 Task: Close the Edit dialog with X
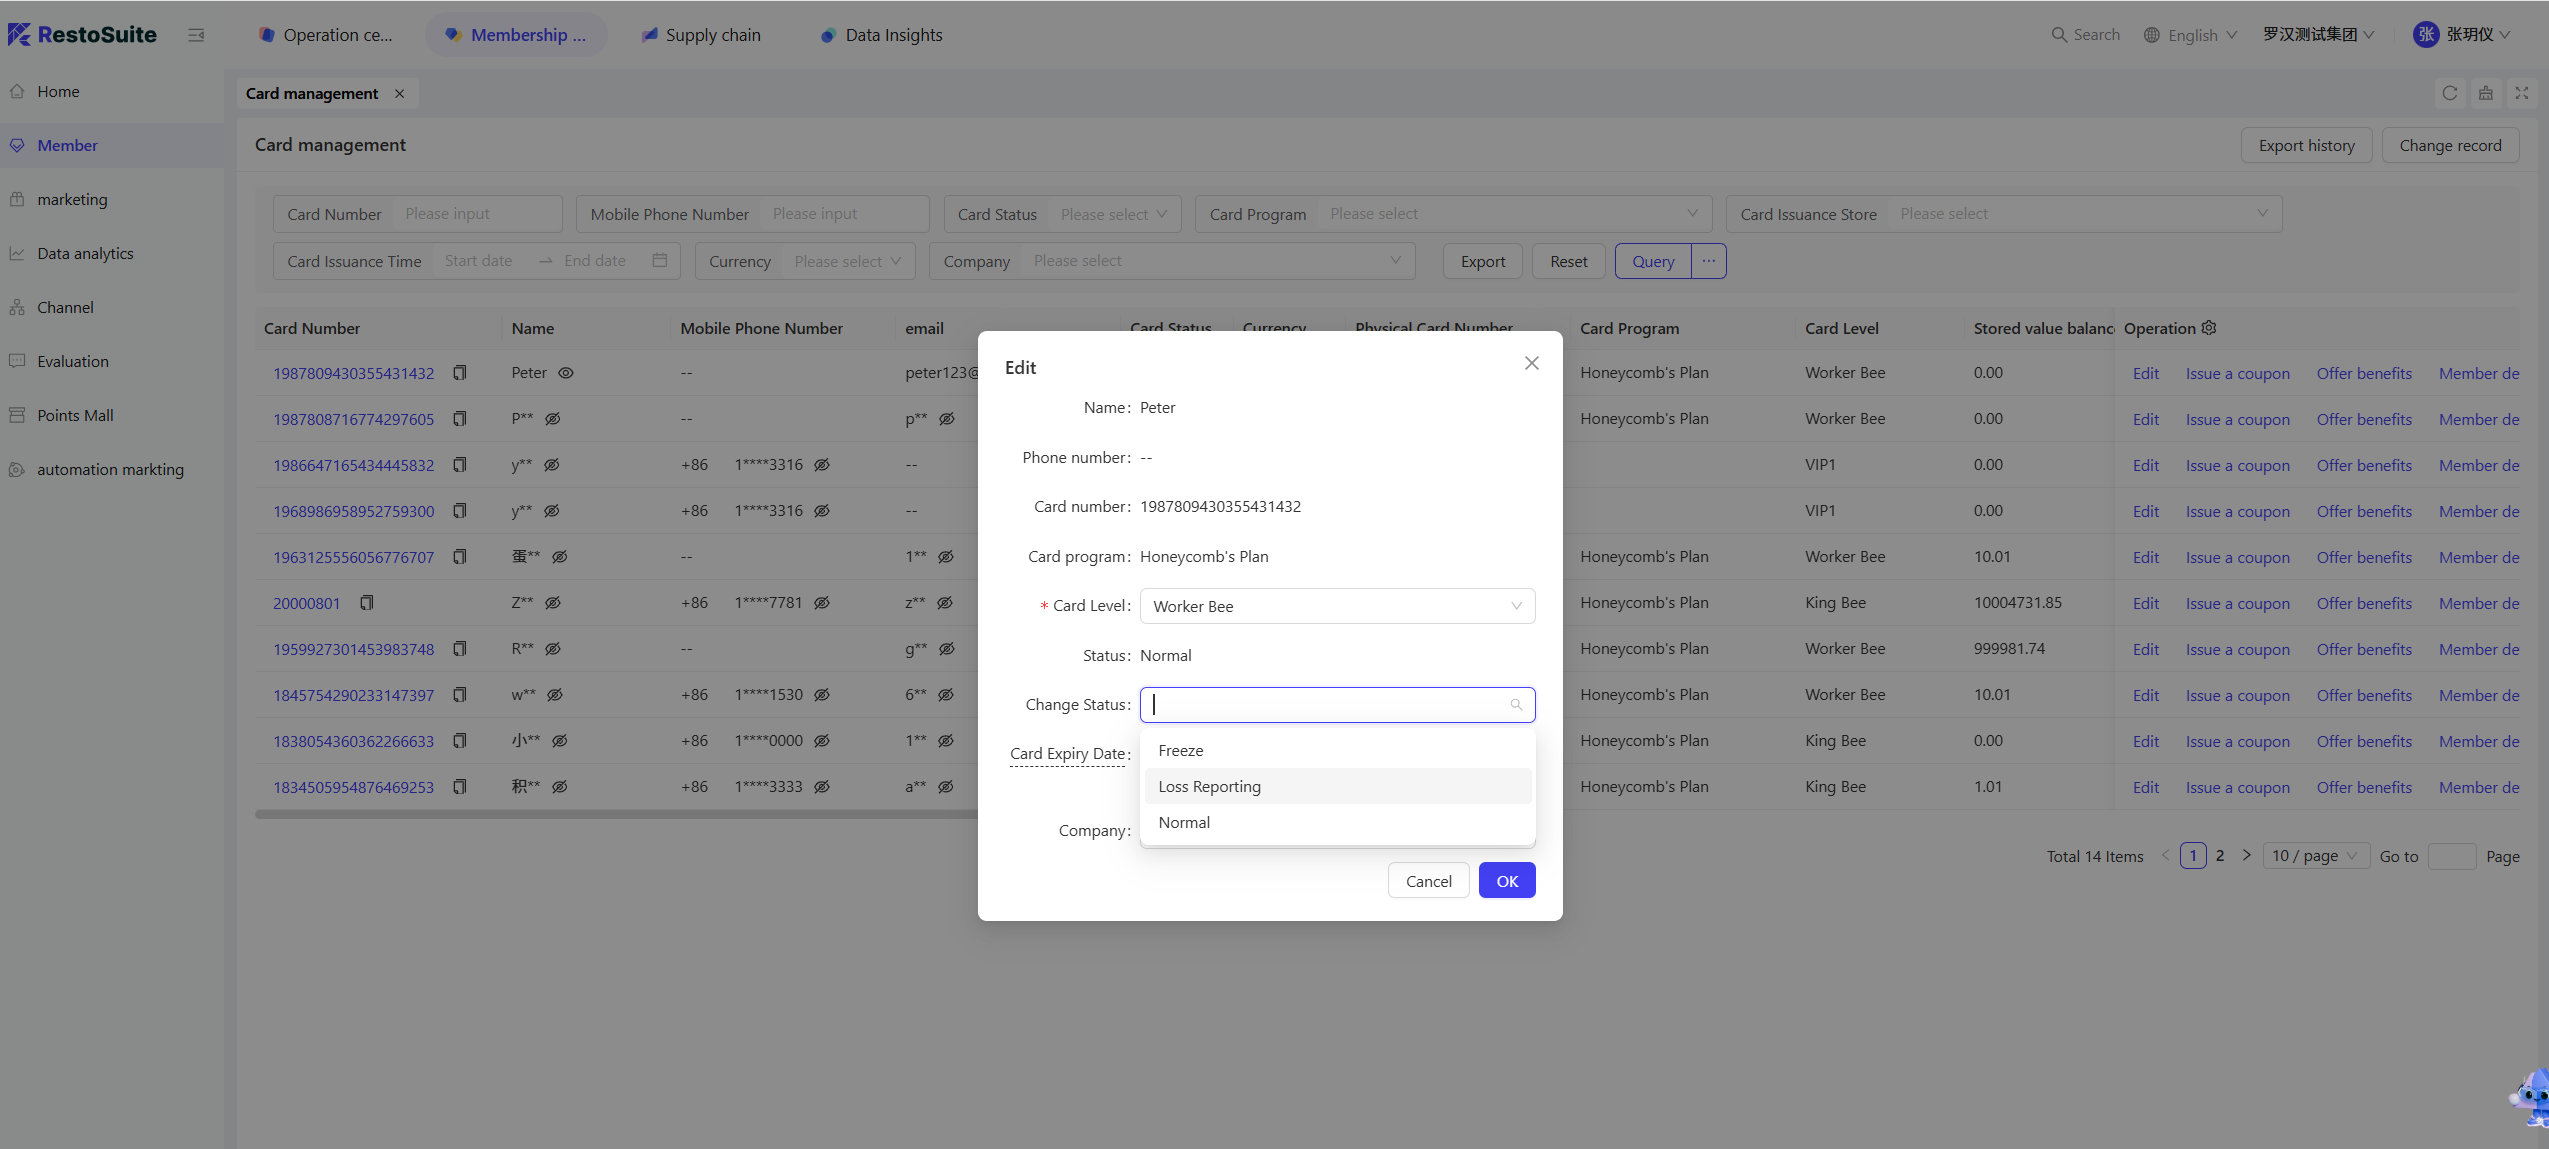tap(1531, 363)
